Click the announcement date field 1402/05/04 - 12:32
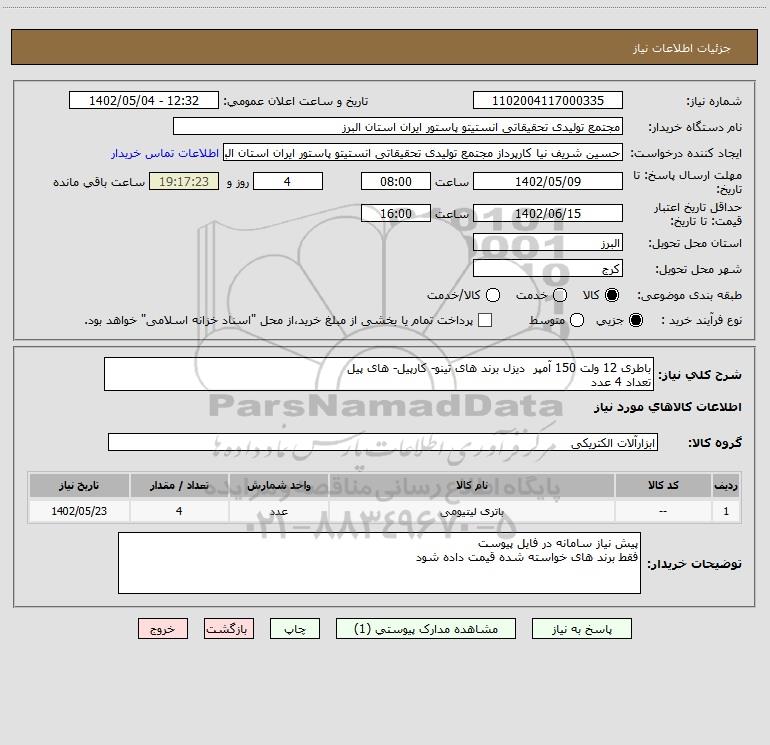This screenshot has height=745, width=770. (144, 100)
